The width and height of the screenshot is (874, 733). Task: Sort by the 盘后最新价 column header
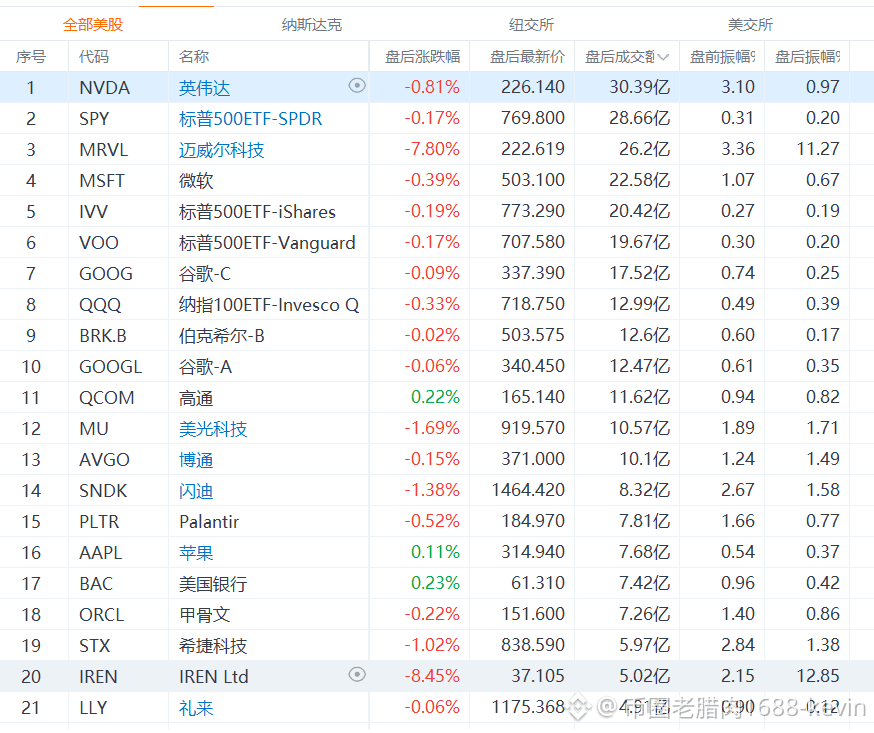527,56
